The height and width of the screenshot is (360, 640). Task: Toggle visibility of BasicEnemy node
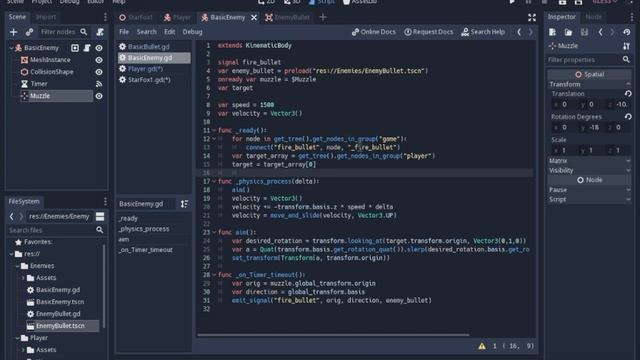click(x=99, y=48)
